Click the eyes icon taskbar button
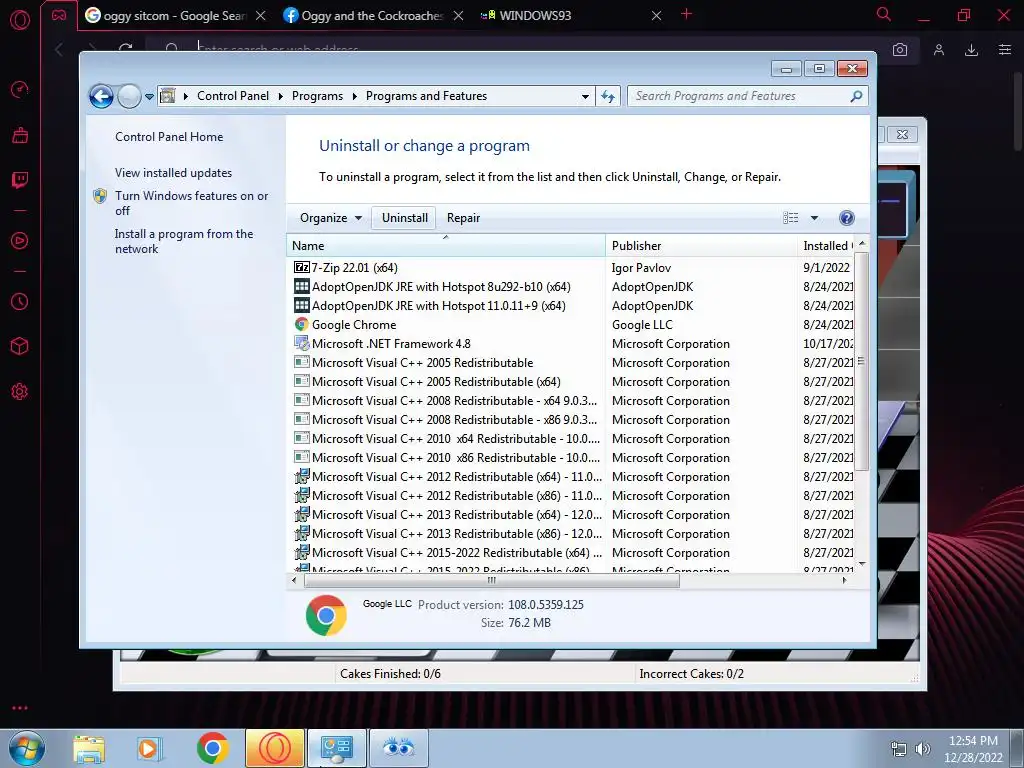The width and height of the screenshot is (1024, 768). click(399, 748)
